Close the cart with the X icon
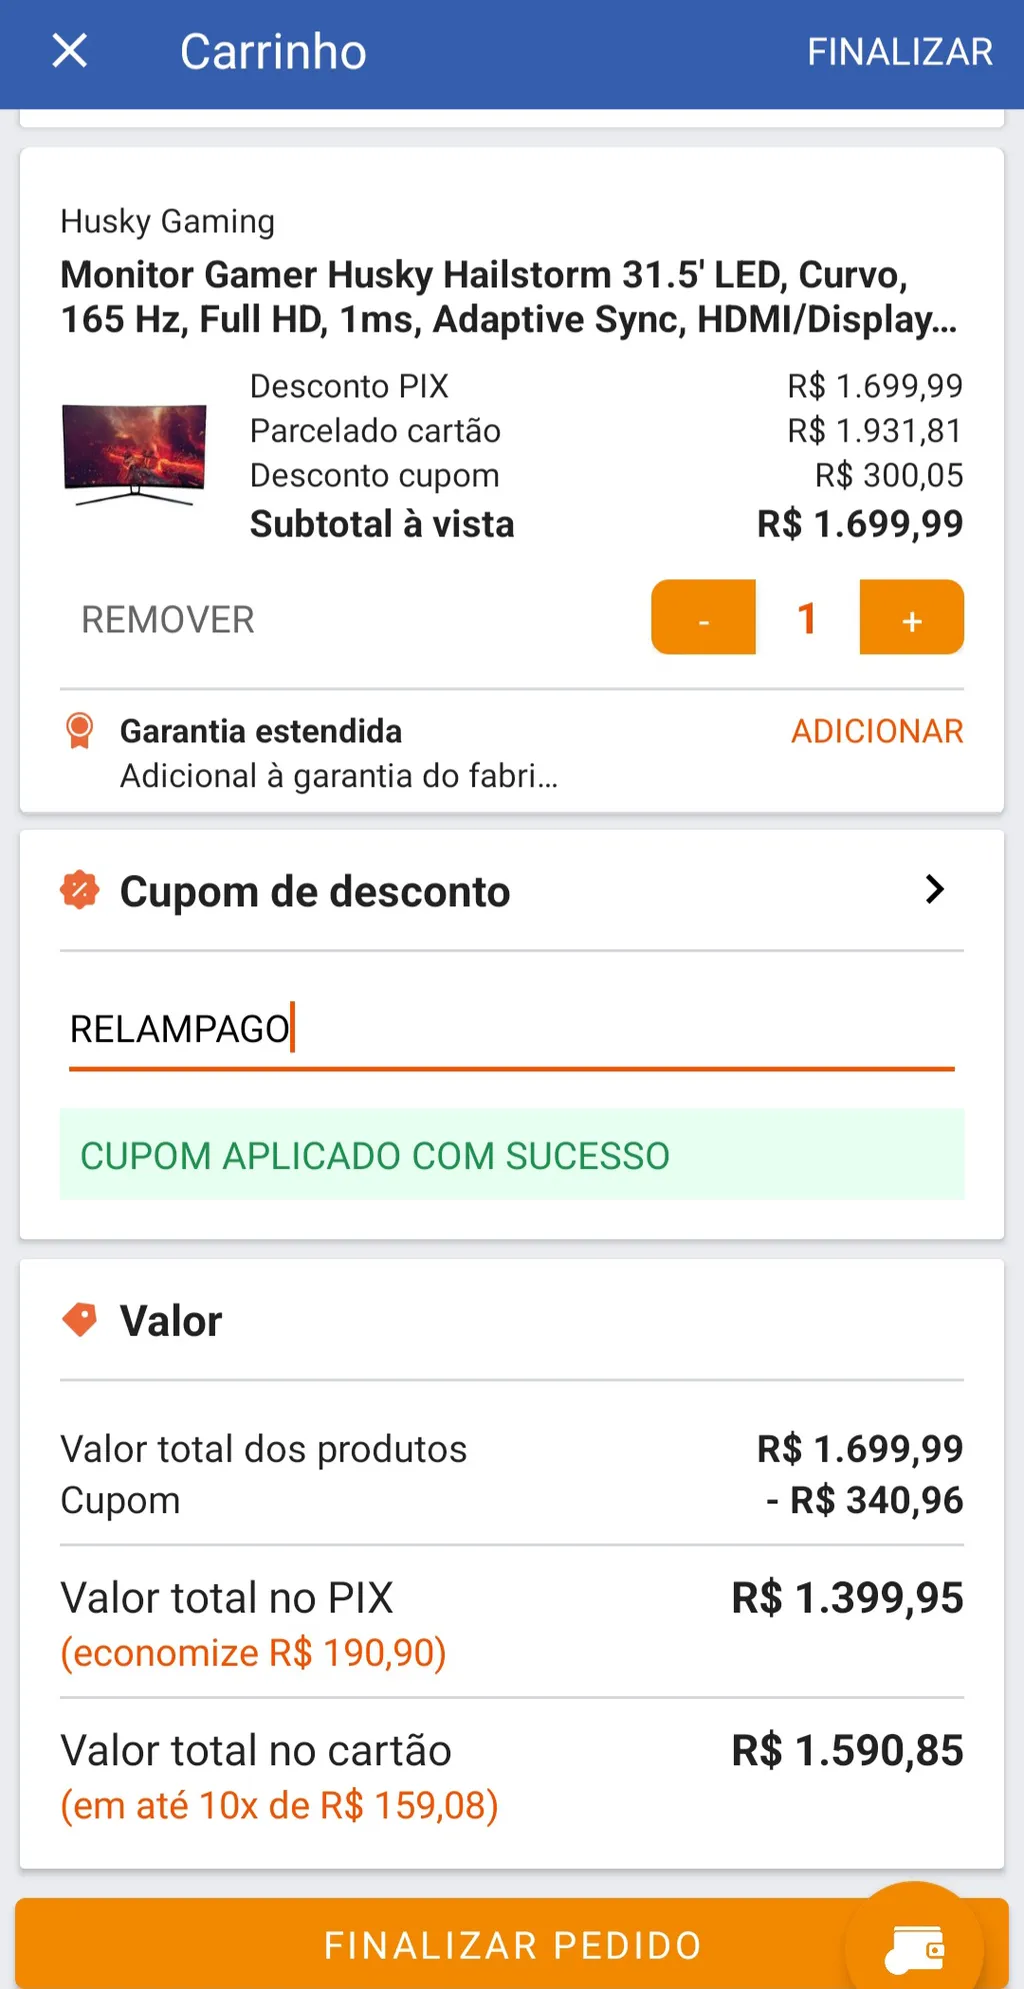The height and width of the screenshot is (1989, 1024). pos(69,50)
